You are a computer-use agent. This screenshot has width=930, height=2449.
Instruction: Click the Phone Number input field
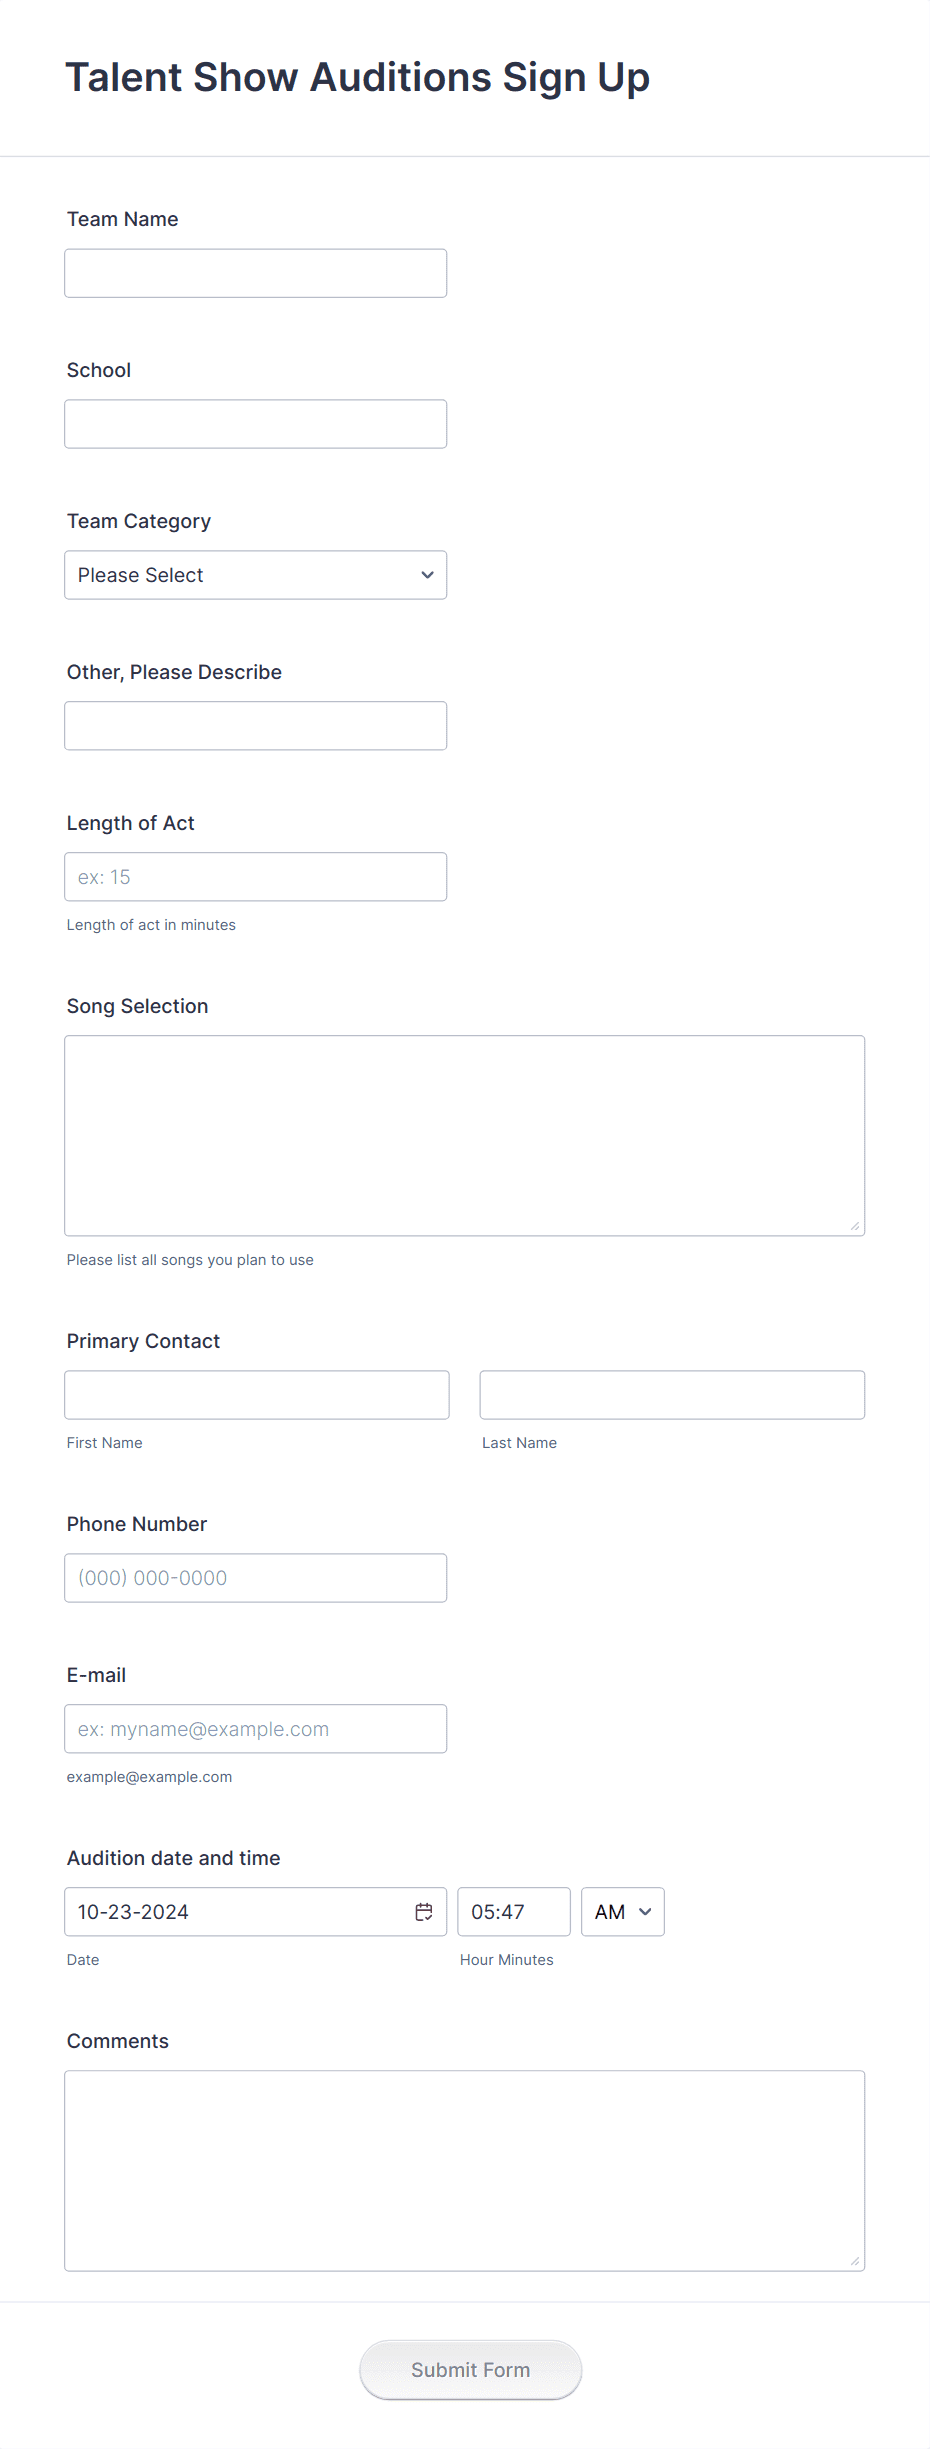pyautogui.click(x=255, y=1577)
